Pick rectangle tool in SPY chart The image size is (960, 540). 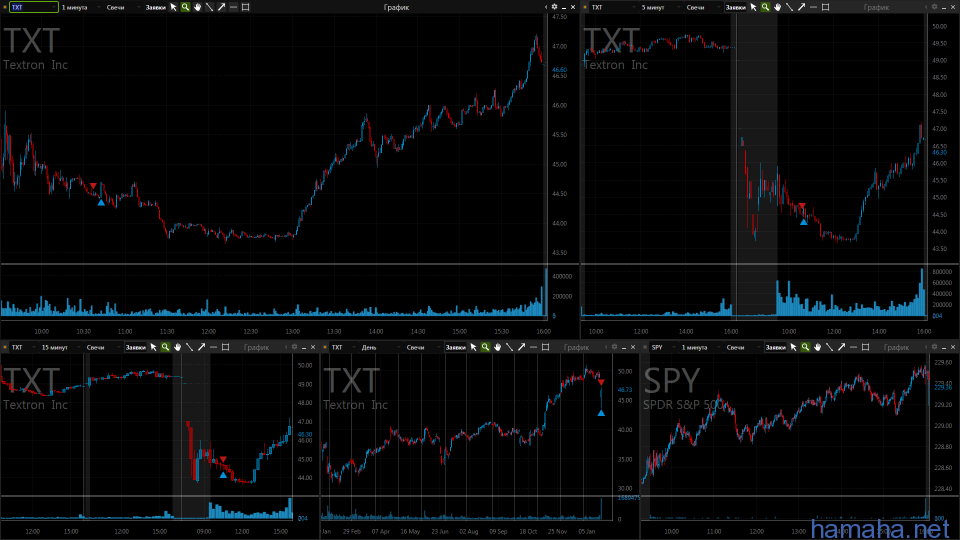pos(865,347)
